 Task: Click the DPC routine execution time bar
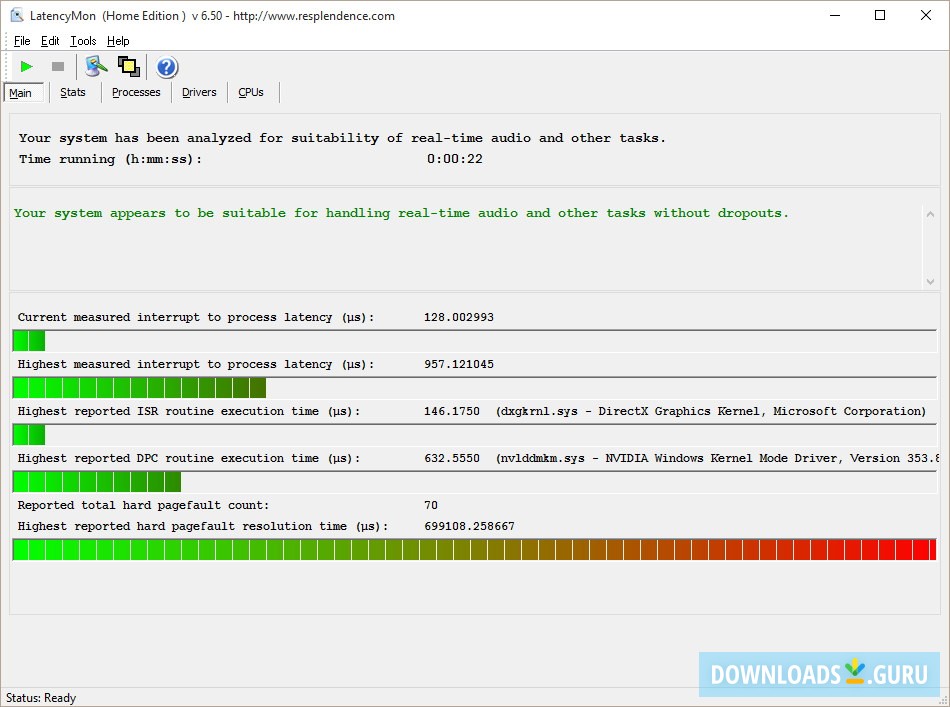(x=474, y=482)
